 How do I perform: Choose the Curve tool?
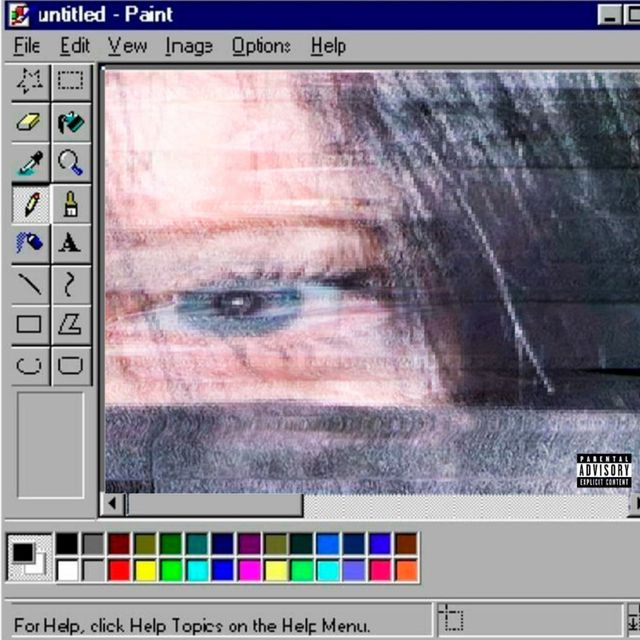[x=70, y=284]
